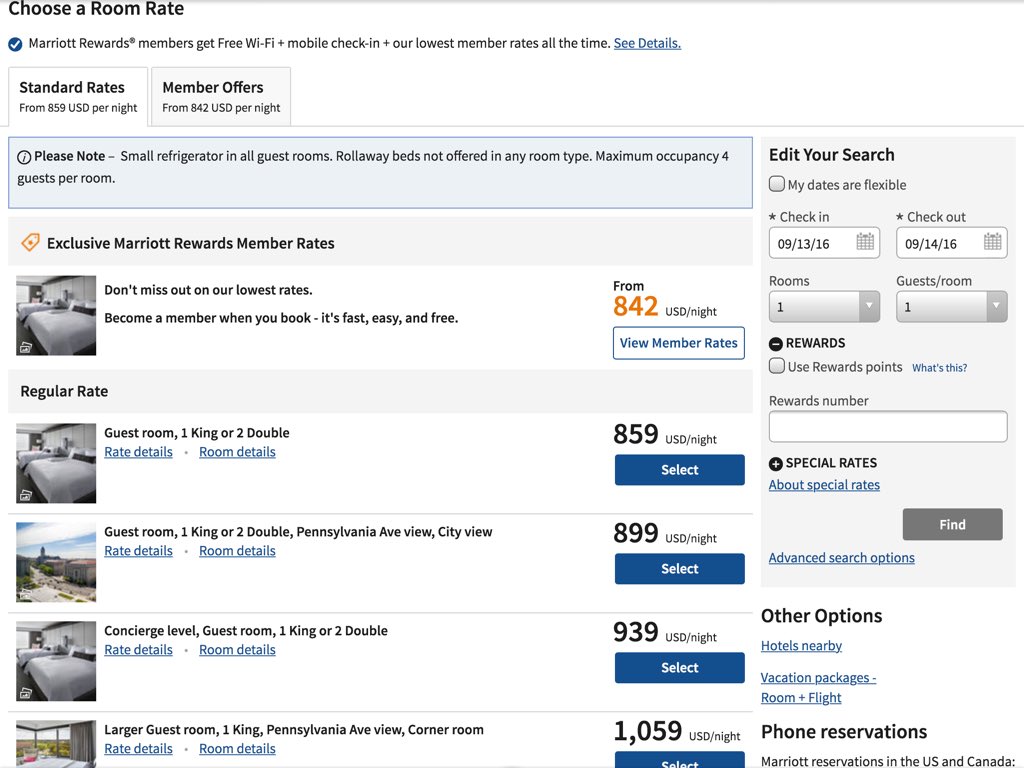Click the Check in date field
This screenshot has width=1024, height=768.
824,243
